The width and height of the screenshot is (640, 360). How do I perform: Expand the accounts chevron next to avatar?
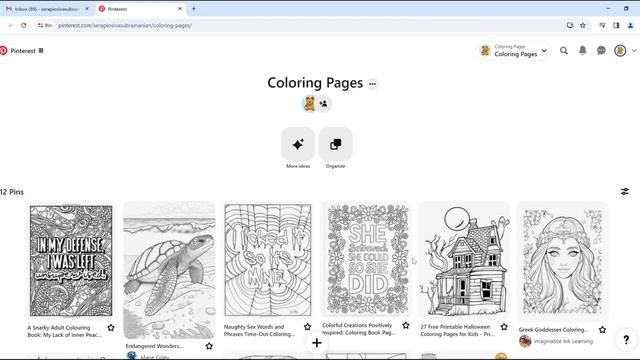tap(634, 51)
